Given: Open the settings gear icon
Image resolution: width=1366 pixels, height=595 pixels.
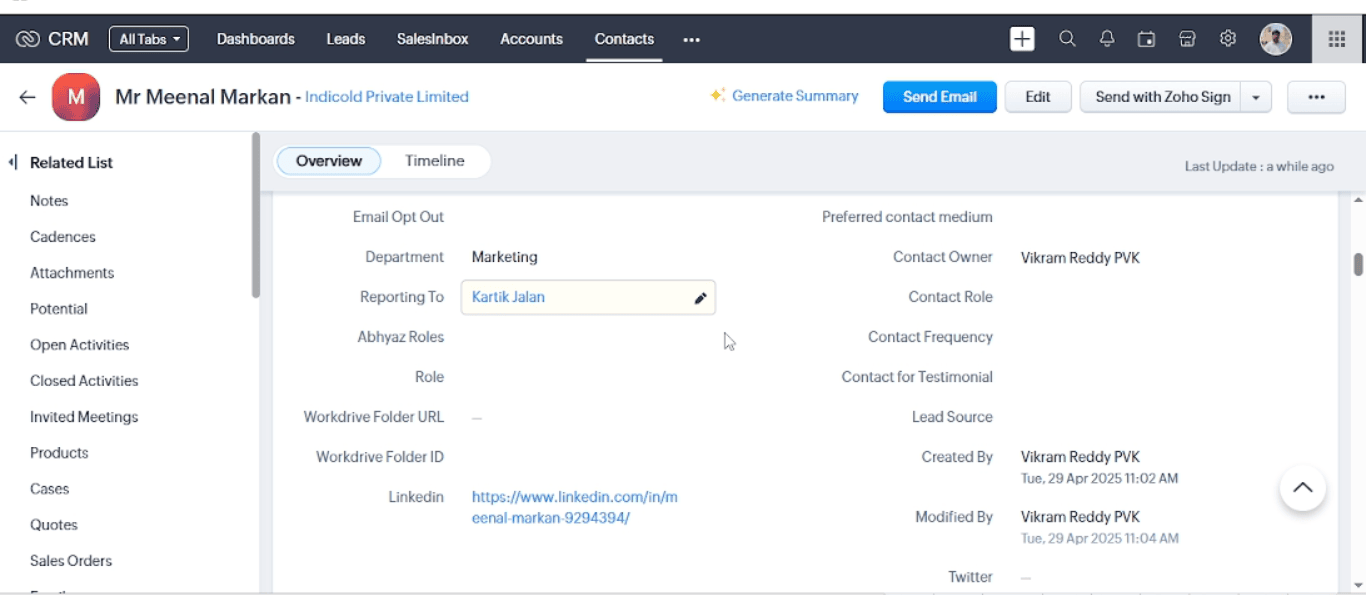Looking at the screenshot, I should coord(1228,39).
